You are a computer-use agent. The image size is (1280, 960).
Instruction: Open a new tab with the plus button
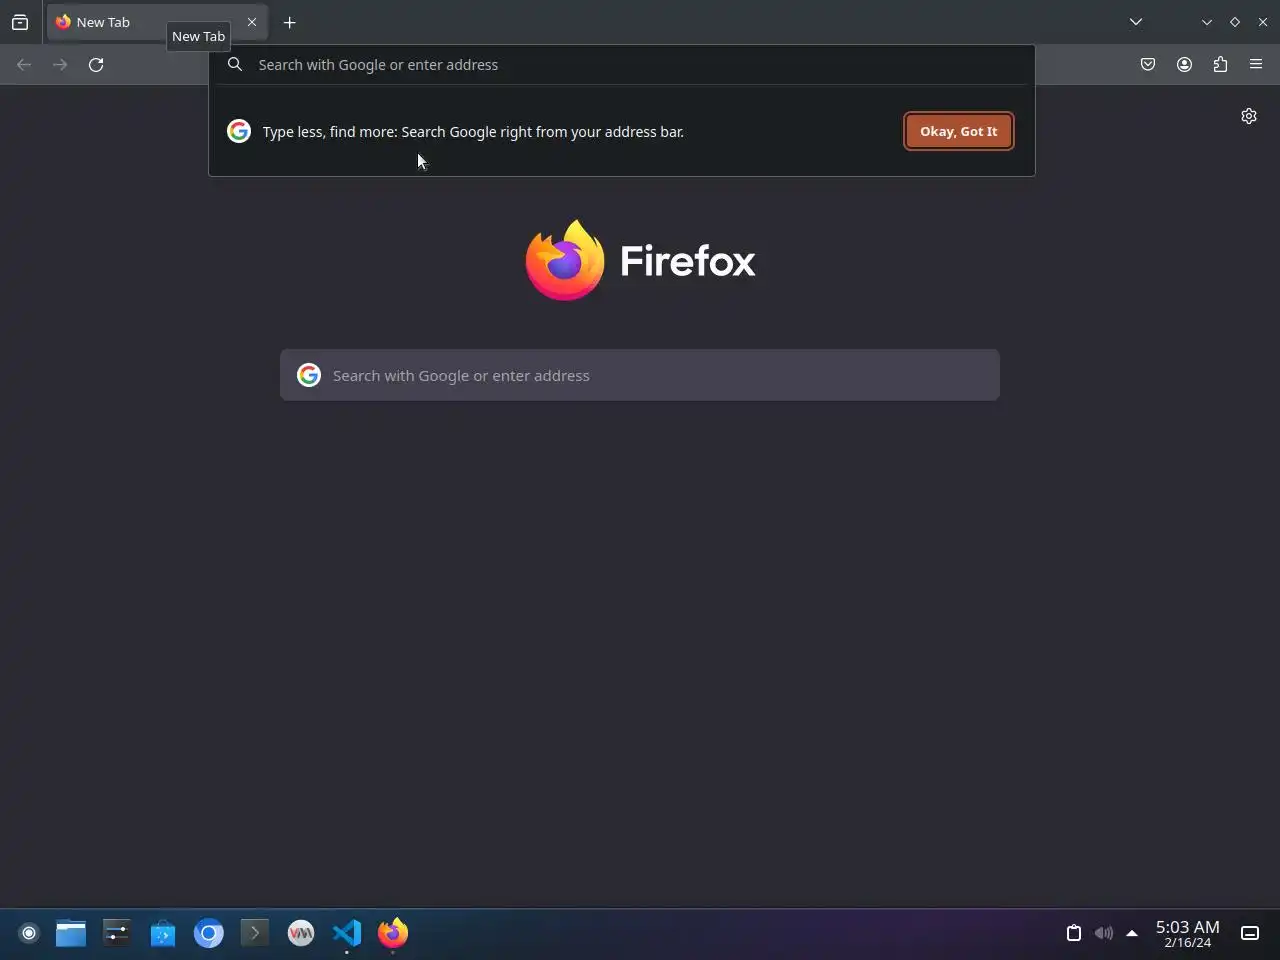click(290, 22)
